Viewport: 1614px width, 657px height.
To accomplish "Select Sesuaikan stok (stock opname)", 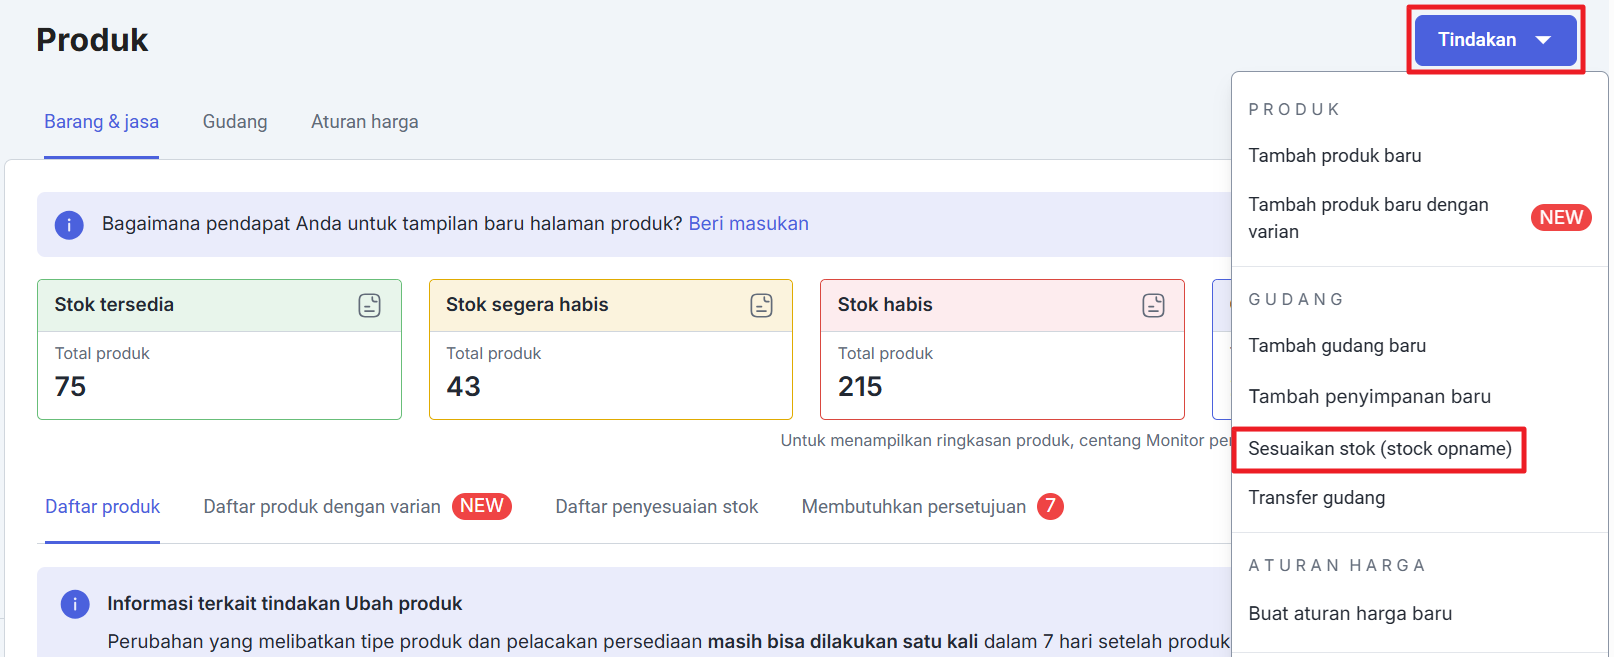I will [x=1379, y=449].
